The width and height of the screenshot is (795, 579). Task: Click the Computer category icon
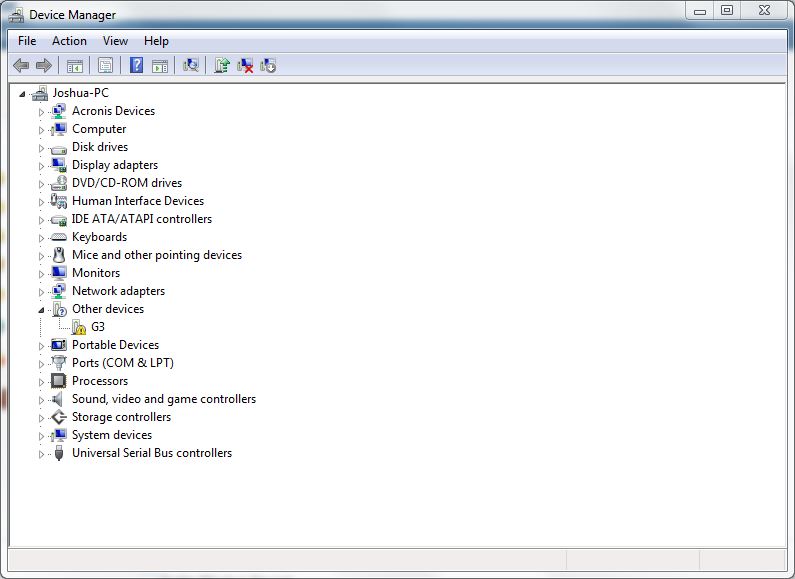pyautogui.click(x=59, y=129)
